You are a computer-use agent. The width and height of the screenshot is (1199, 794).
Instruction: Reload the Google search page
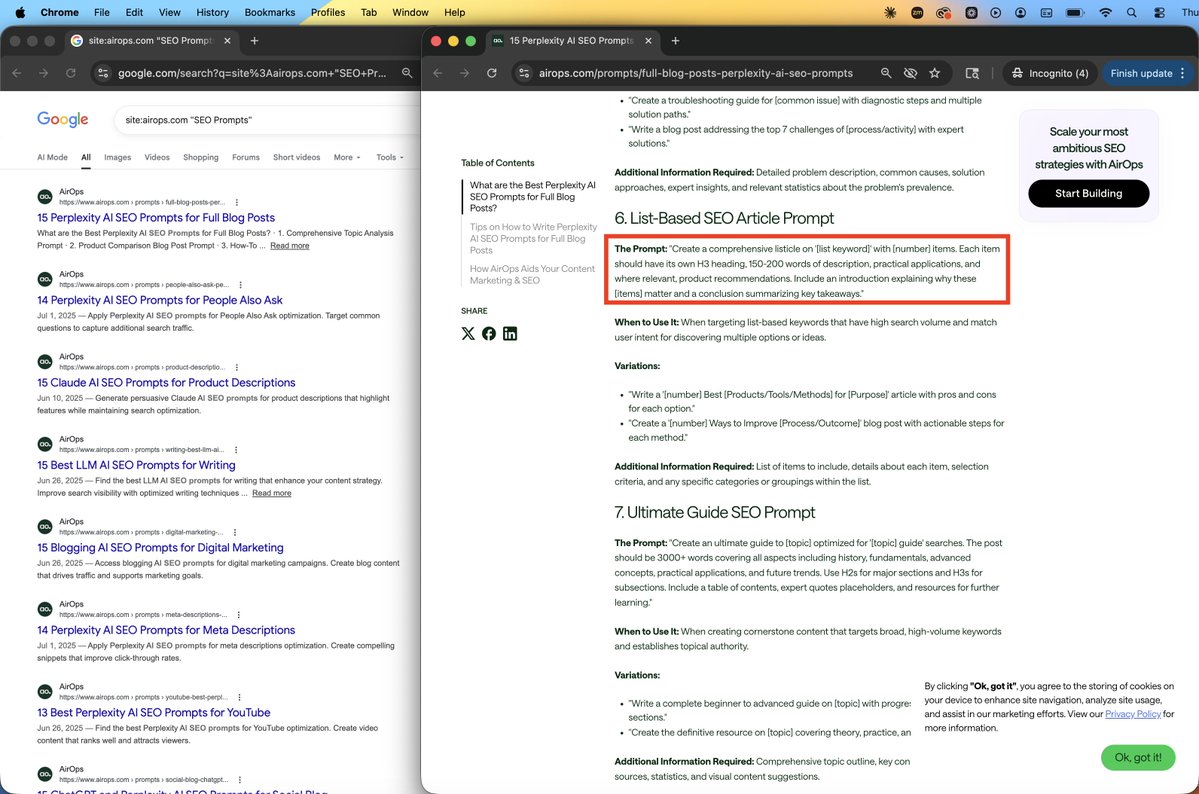[x=70, y=73]
